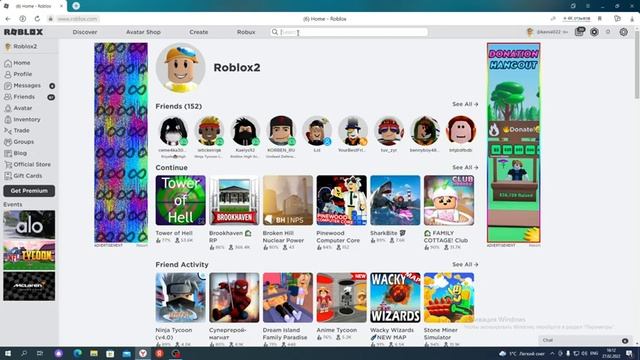Open Stone Miner Simulator thumbnail

(449, 298)
